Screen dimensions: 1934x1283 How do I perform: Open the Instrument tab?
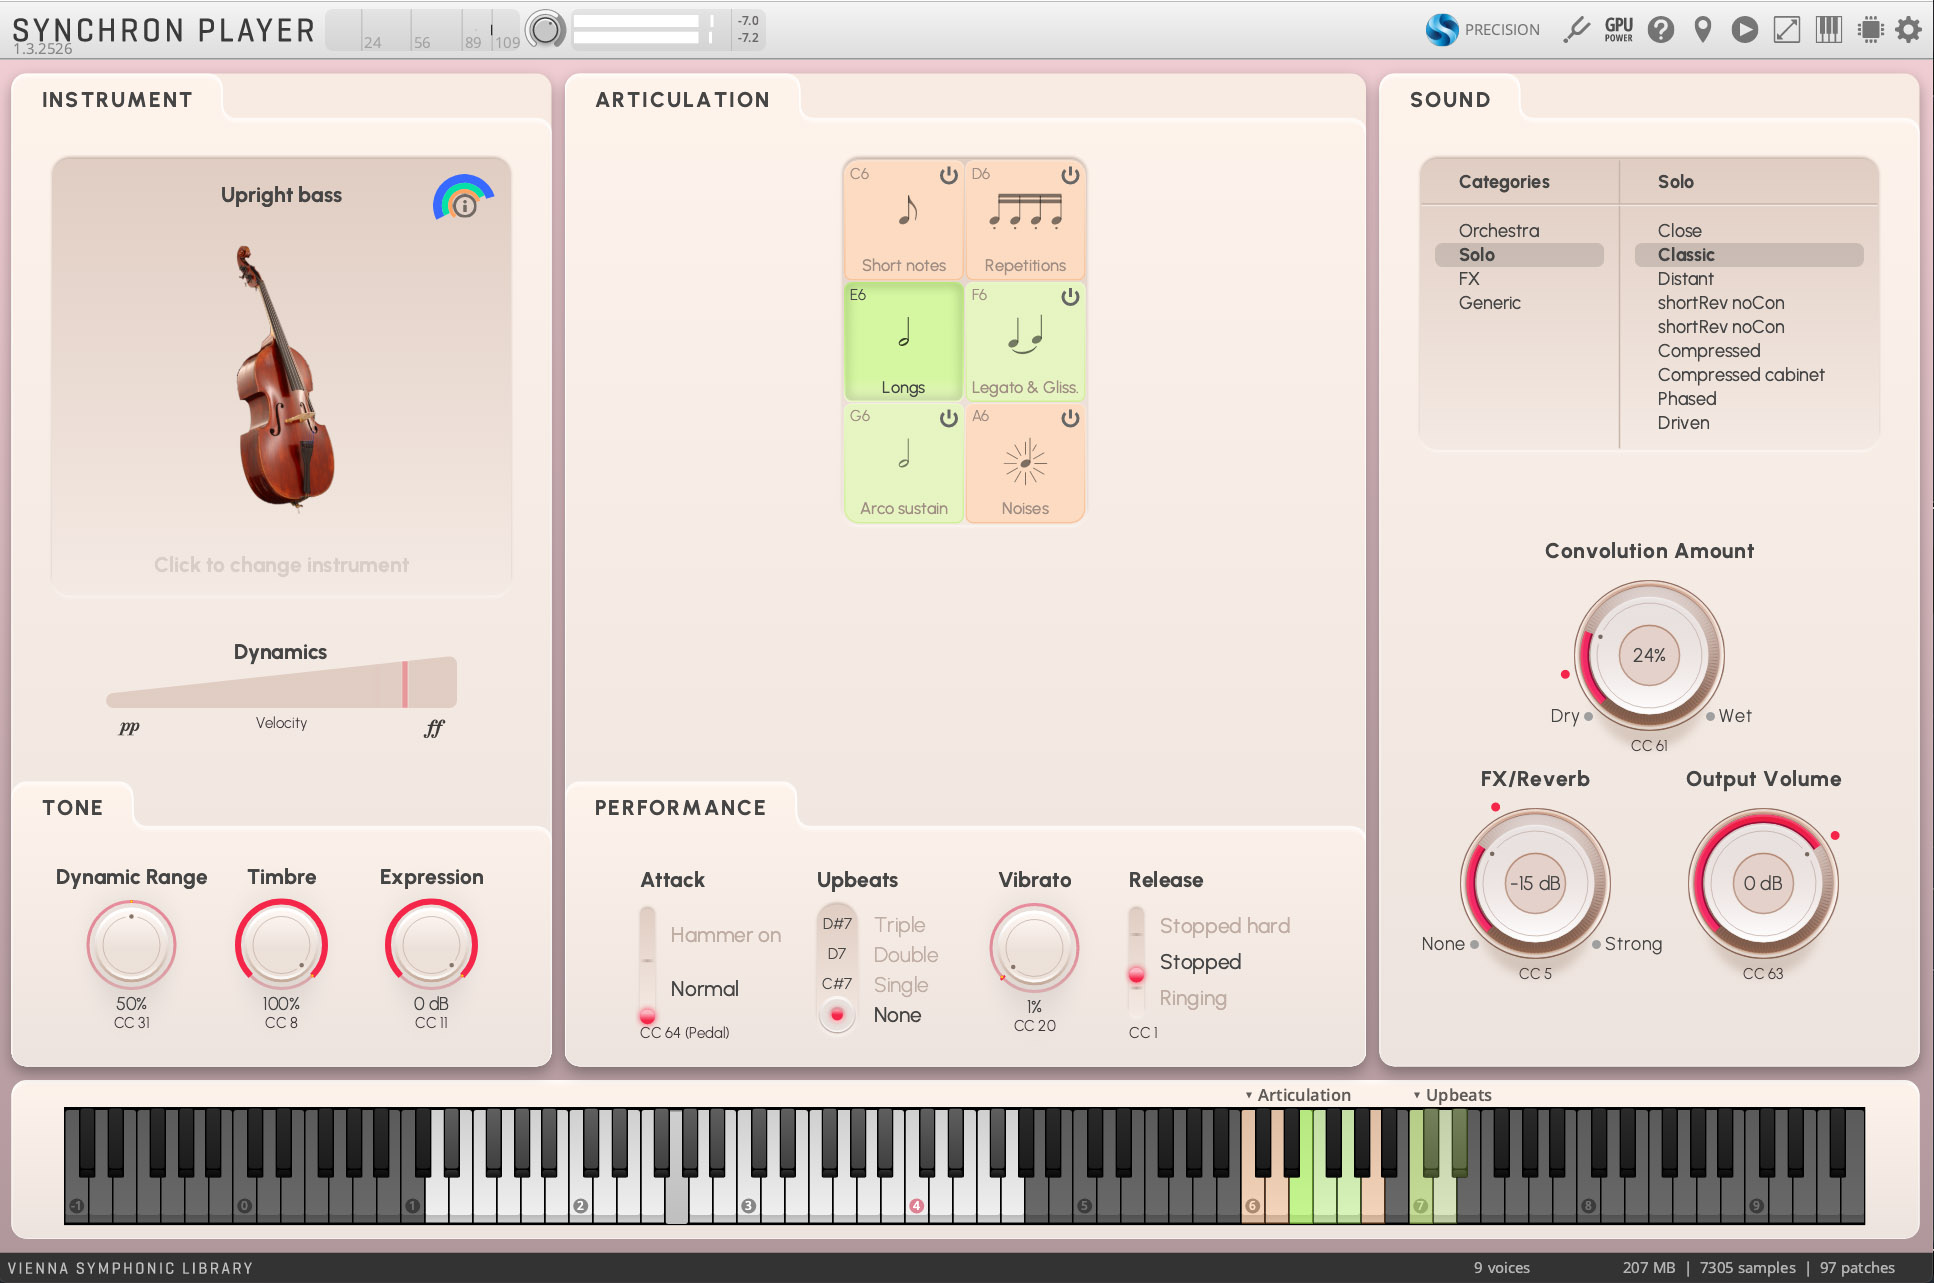117,100
